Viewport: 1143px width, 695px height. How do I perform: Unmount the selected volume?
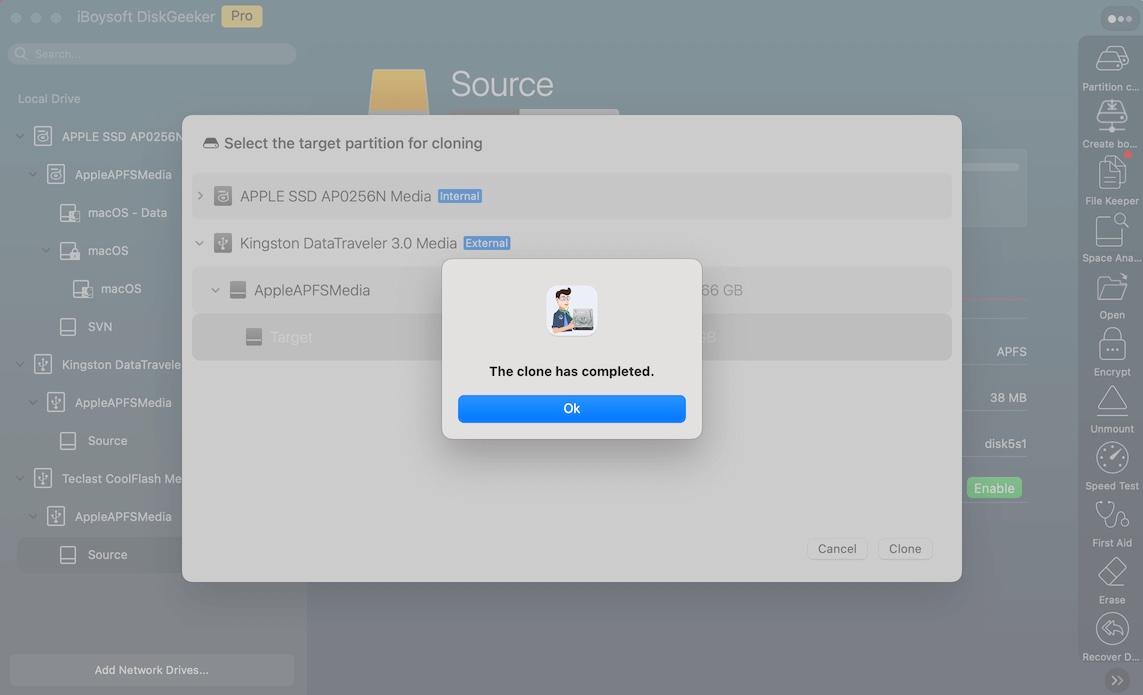click(1111, 401)
